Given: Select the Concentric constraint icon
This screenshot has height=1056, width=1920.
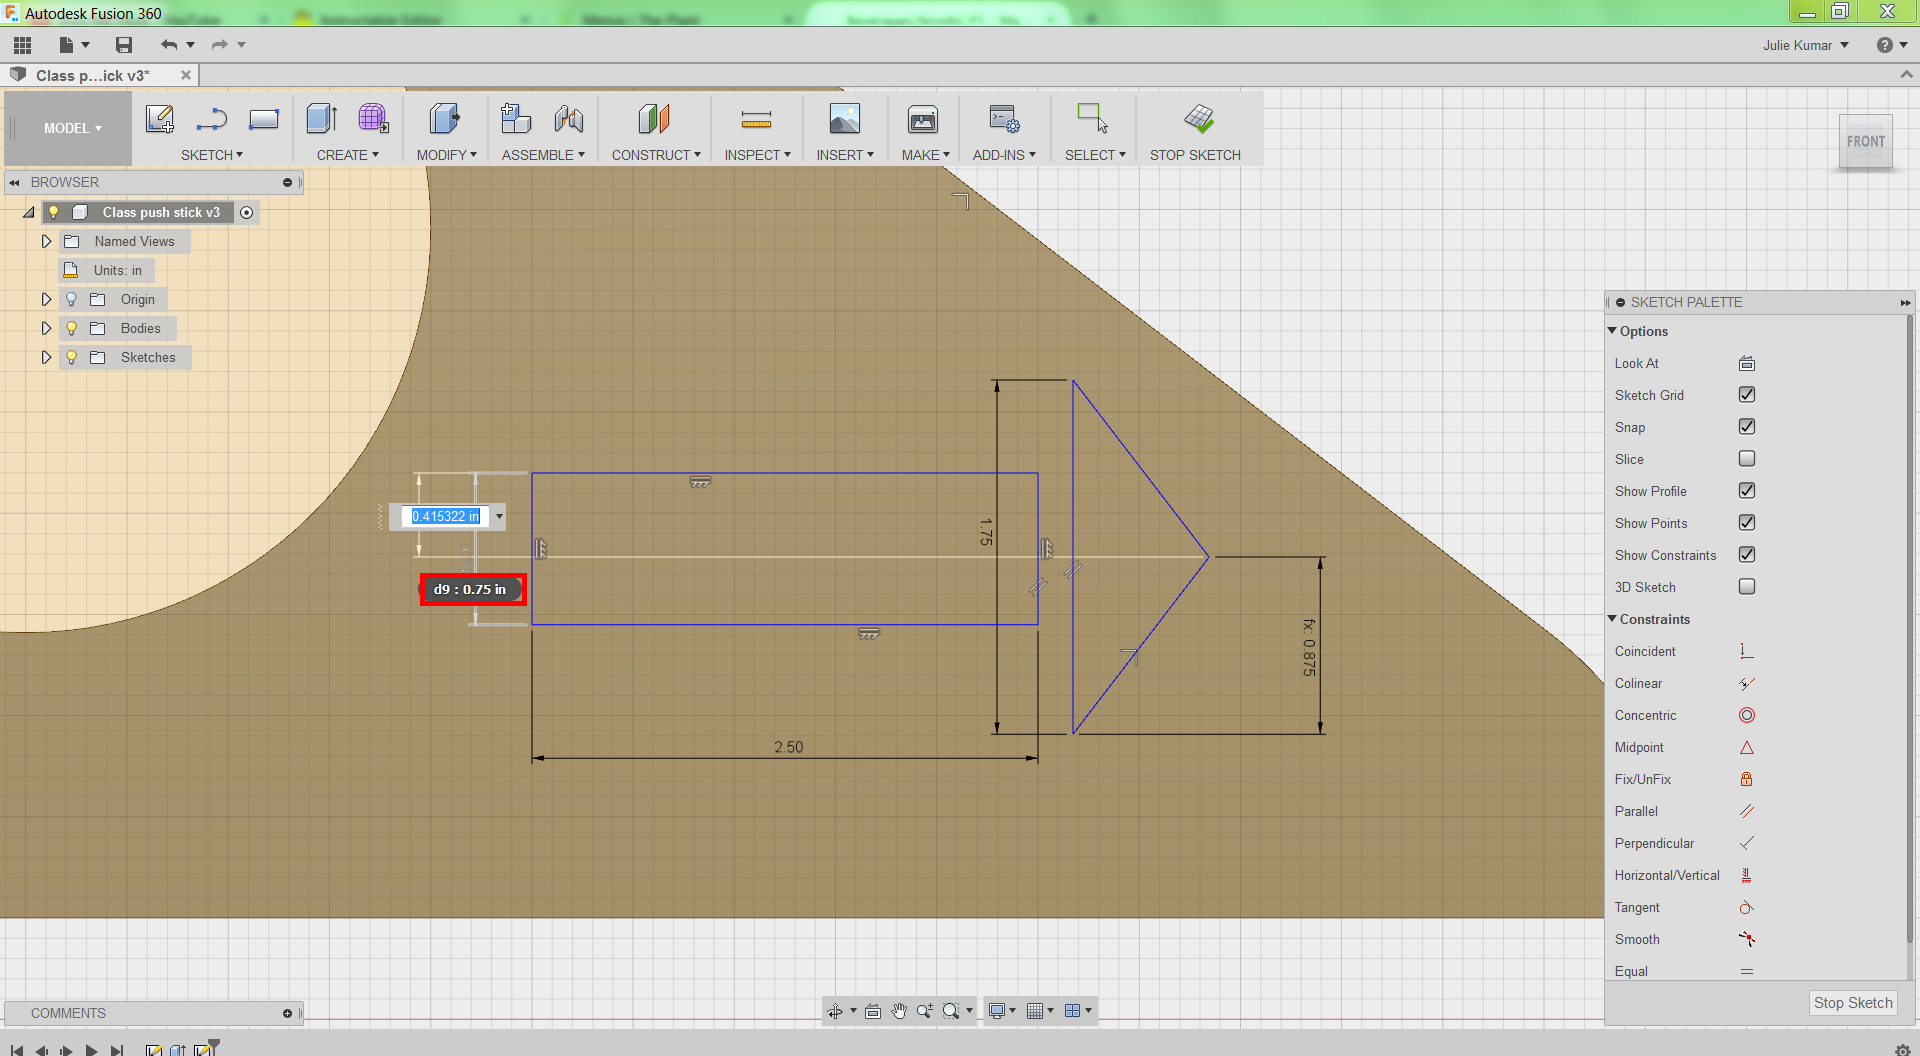Looking at the screenshot, I should click(x=1747, y=715).
